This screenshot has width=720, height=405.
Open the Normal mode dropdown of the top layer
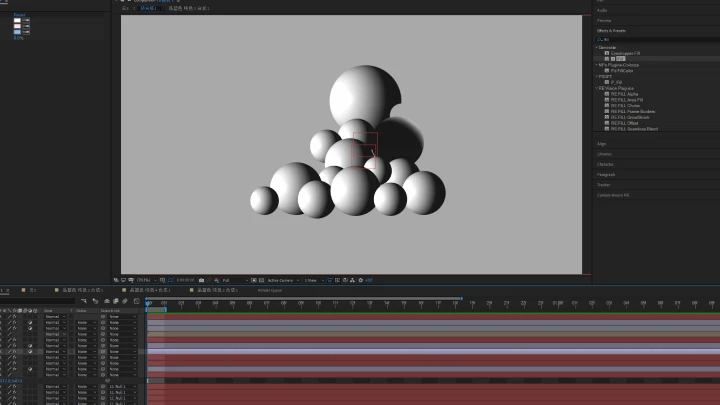[x=56, y=317]
